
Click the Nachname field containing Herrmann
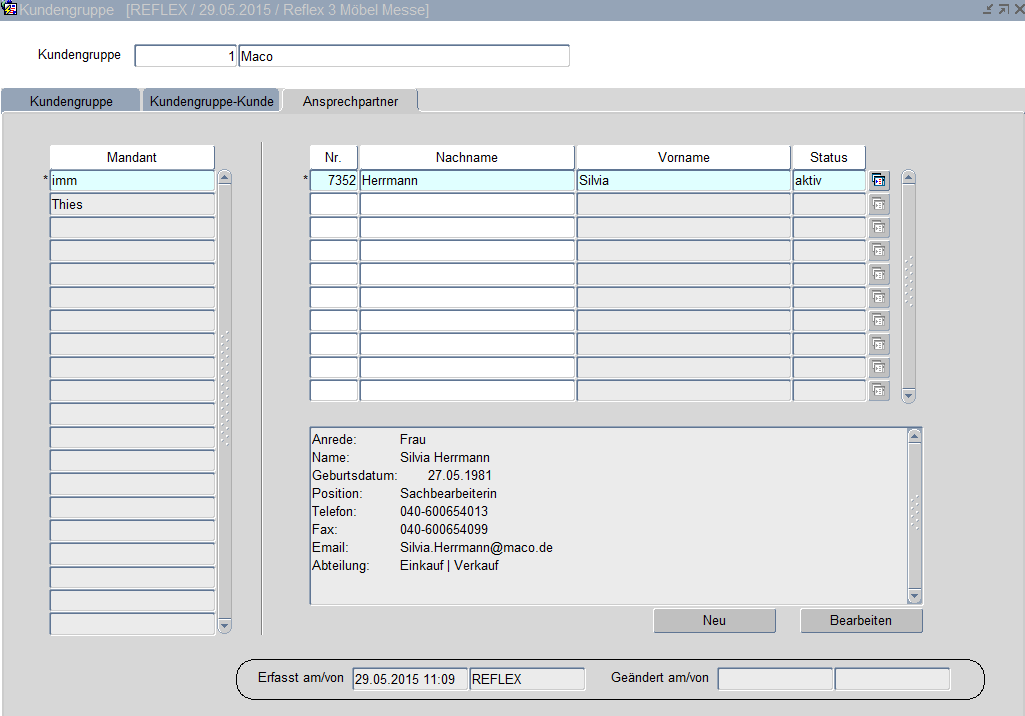coord(466,181)
